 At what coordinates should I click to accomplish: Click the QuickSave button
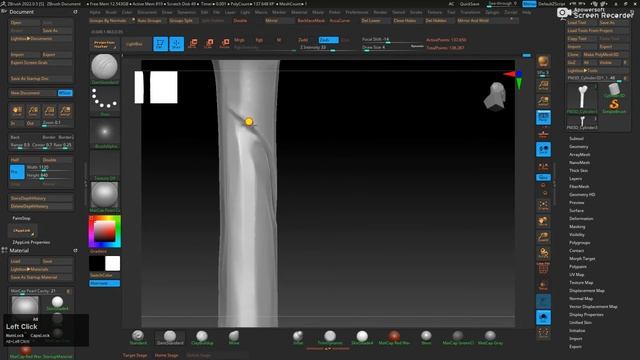pyautogui.click(x=470, y=4)
